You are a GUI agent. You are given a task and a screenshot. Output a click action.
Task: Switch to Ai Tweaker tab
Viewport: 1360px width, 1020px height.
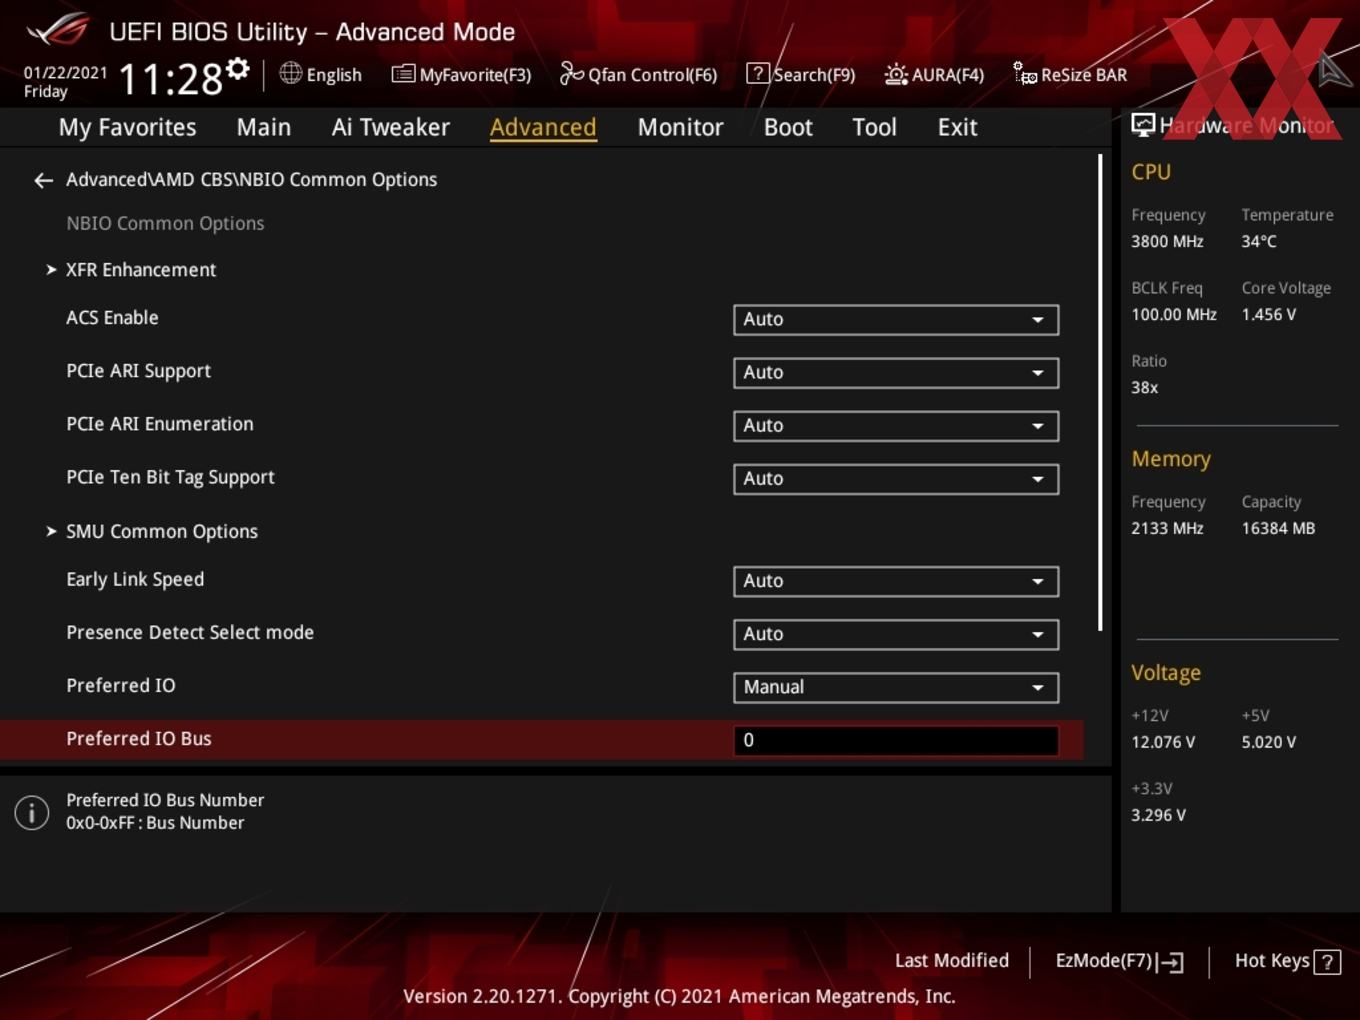pyautogui.click(x=391, y=127)
